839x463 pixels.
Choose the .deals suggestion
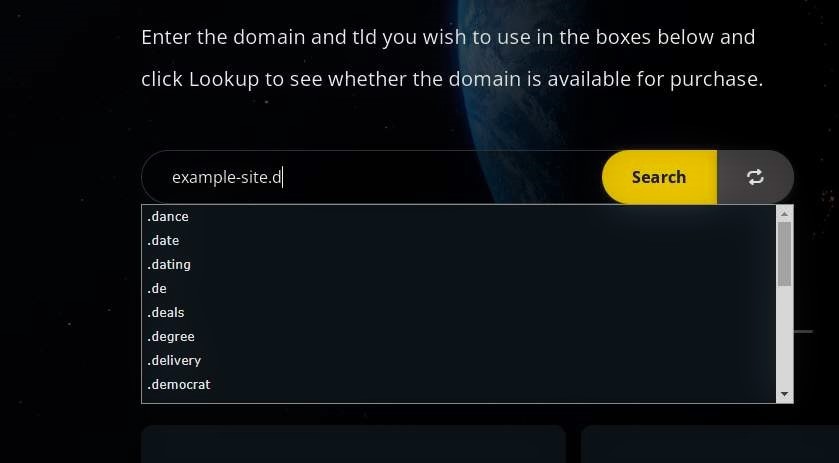[459, 313]
